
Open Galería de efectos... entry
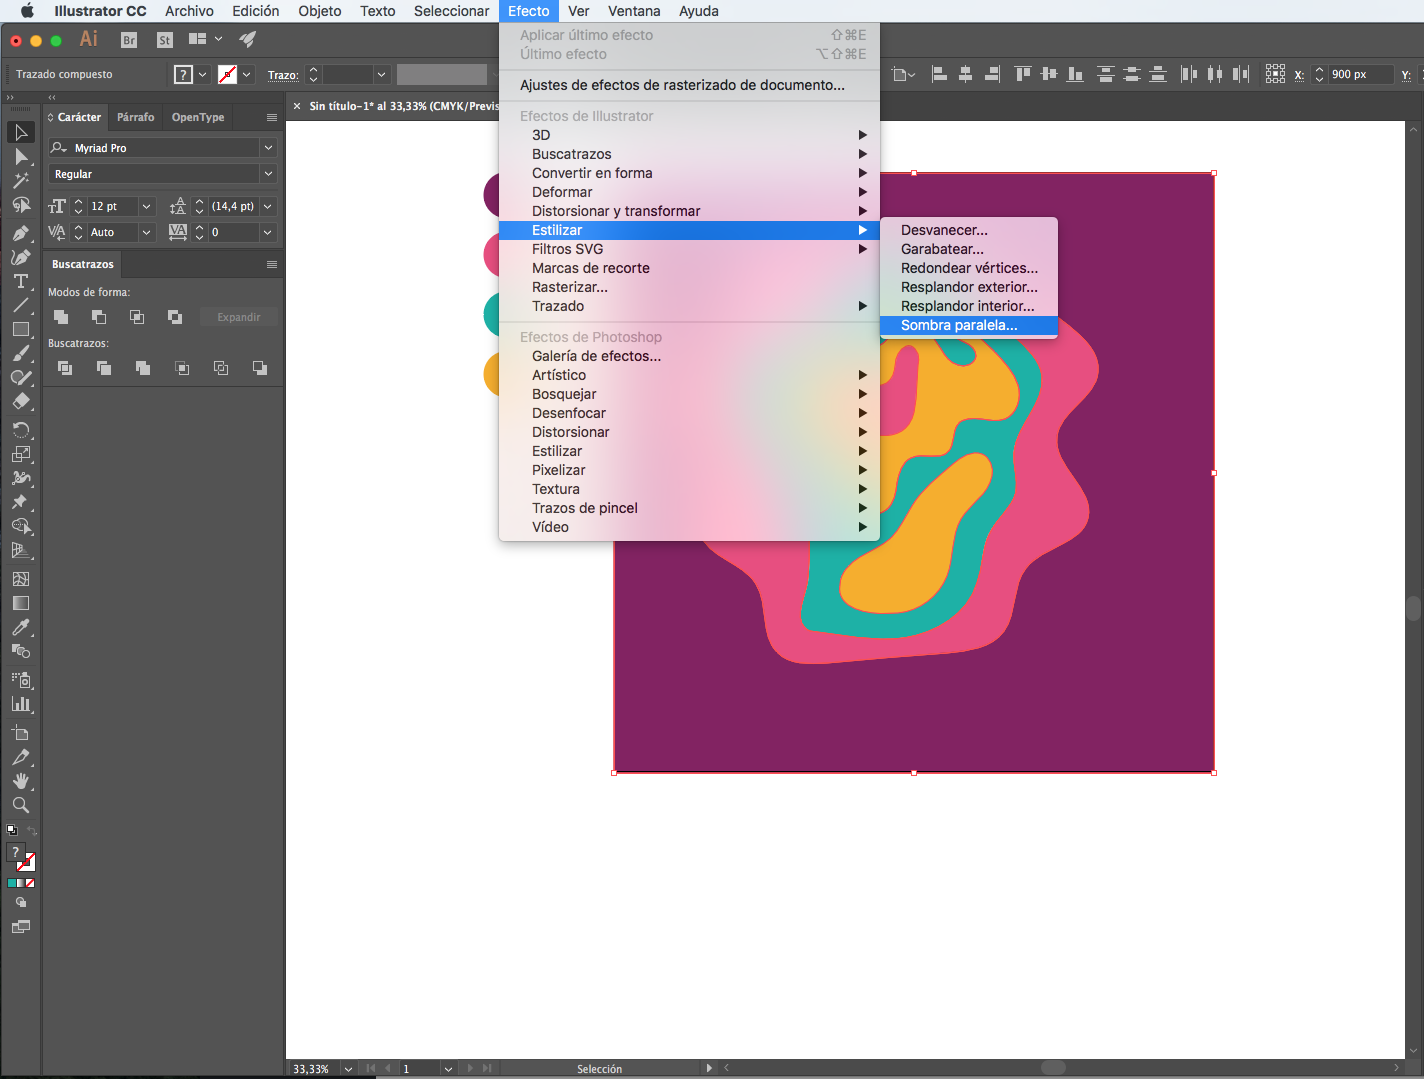click(x=689, y=356)
